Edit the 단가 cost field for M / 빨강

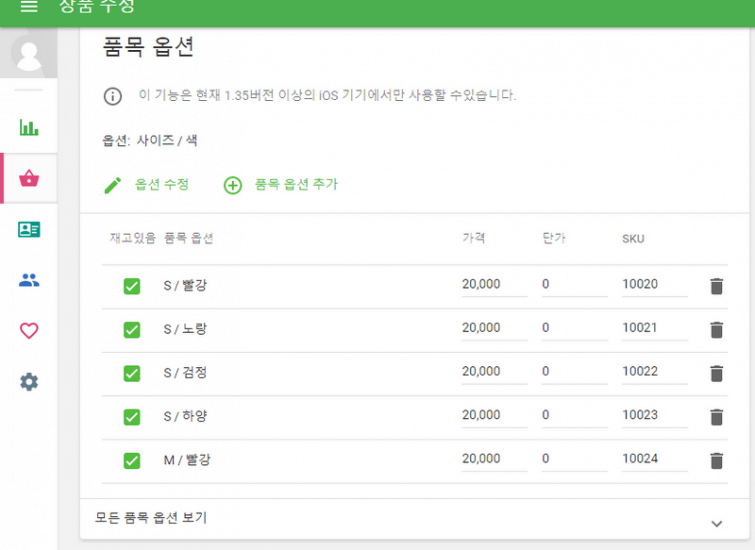(574, 459)
